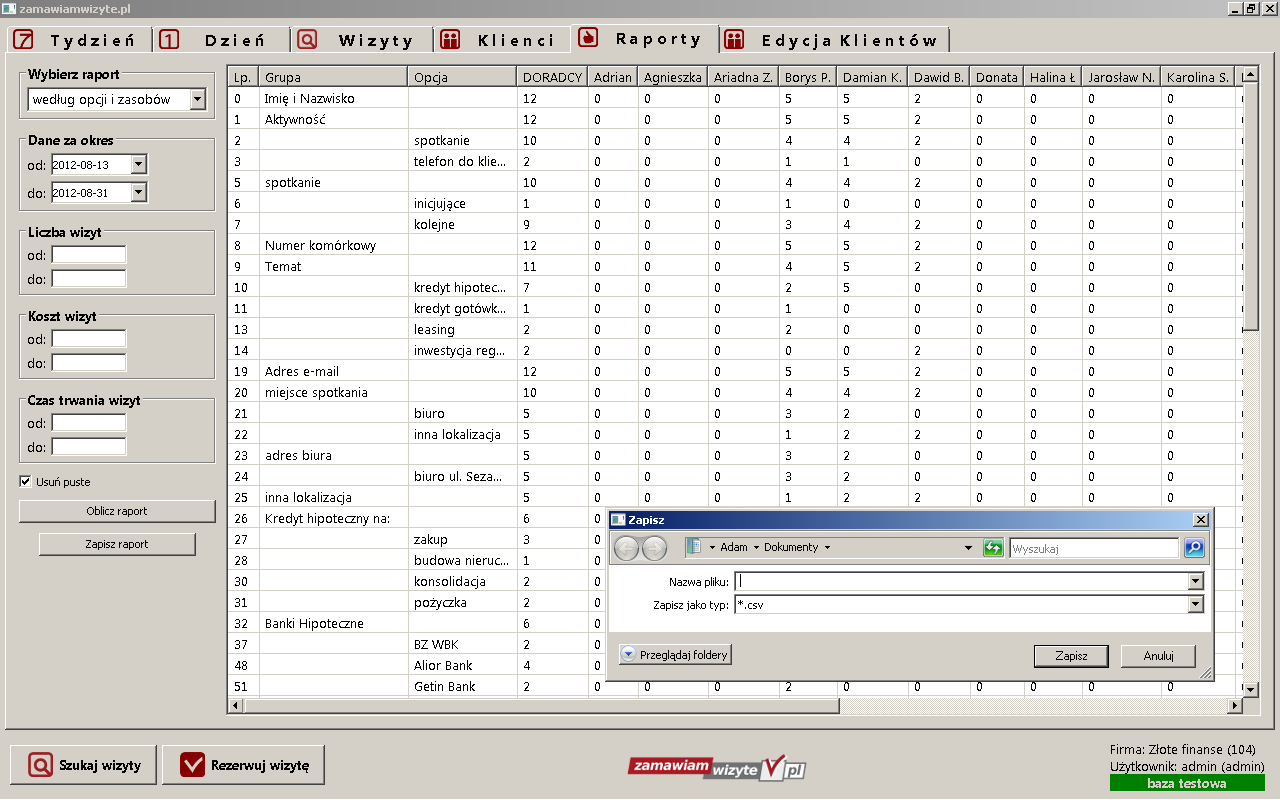Click the Wyszukaj search field

(1094, 548)
